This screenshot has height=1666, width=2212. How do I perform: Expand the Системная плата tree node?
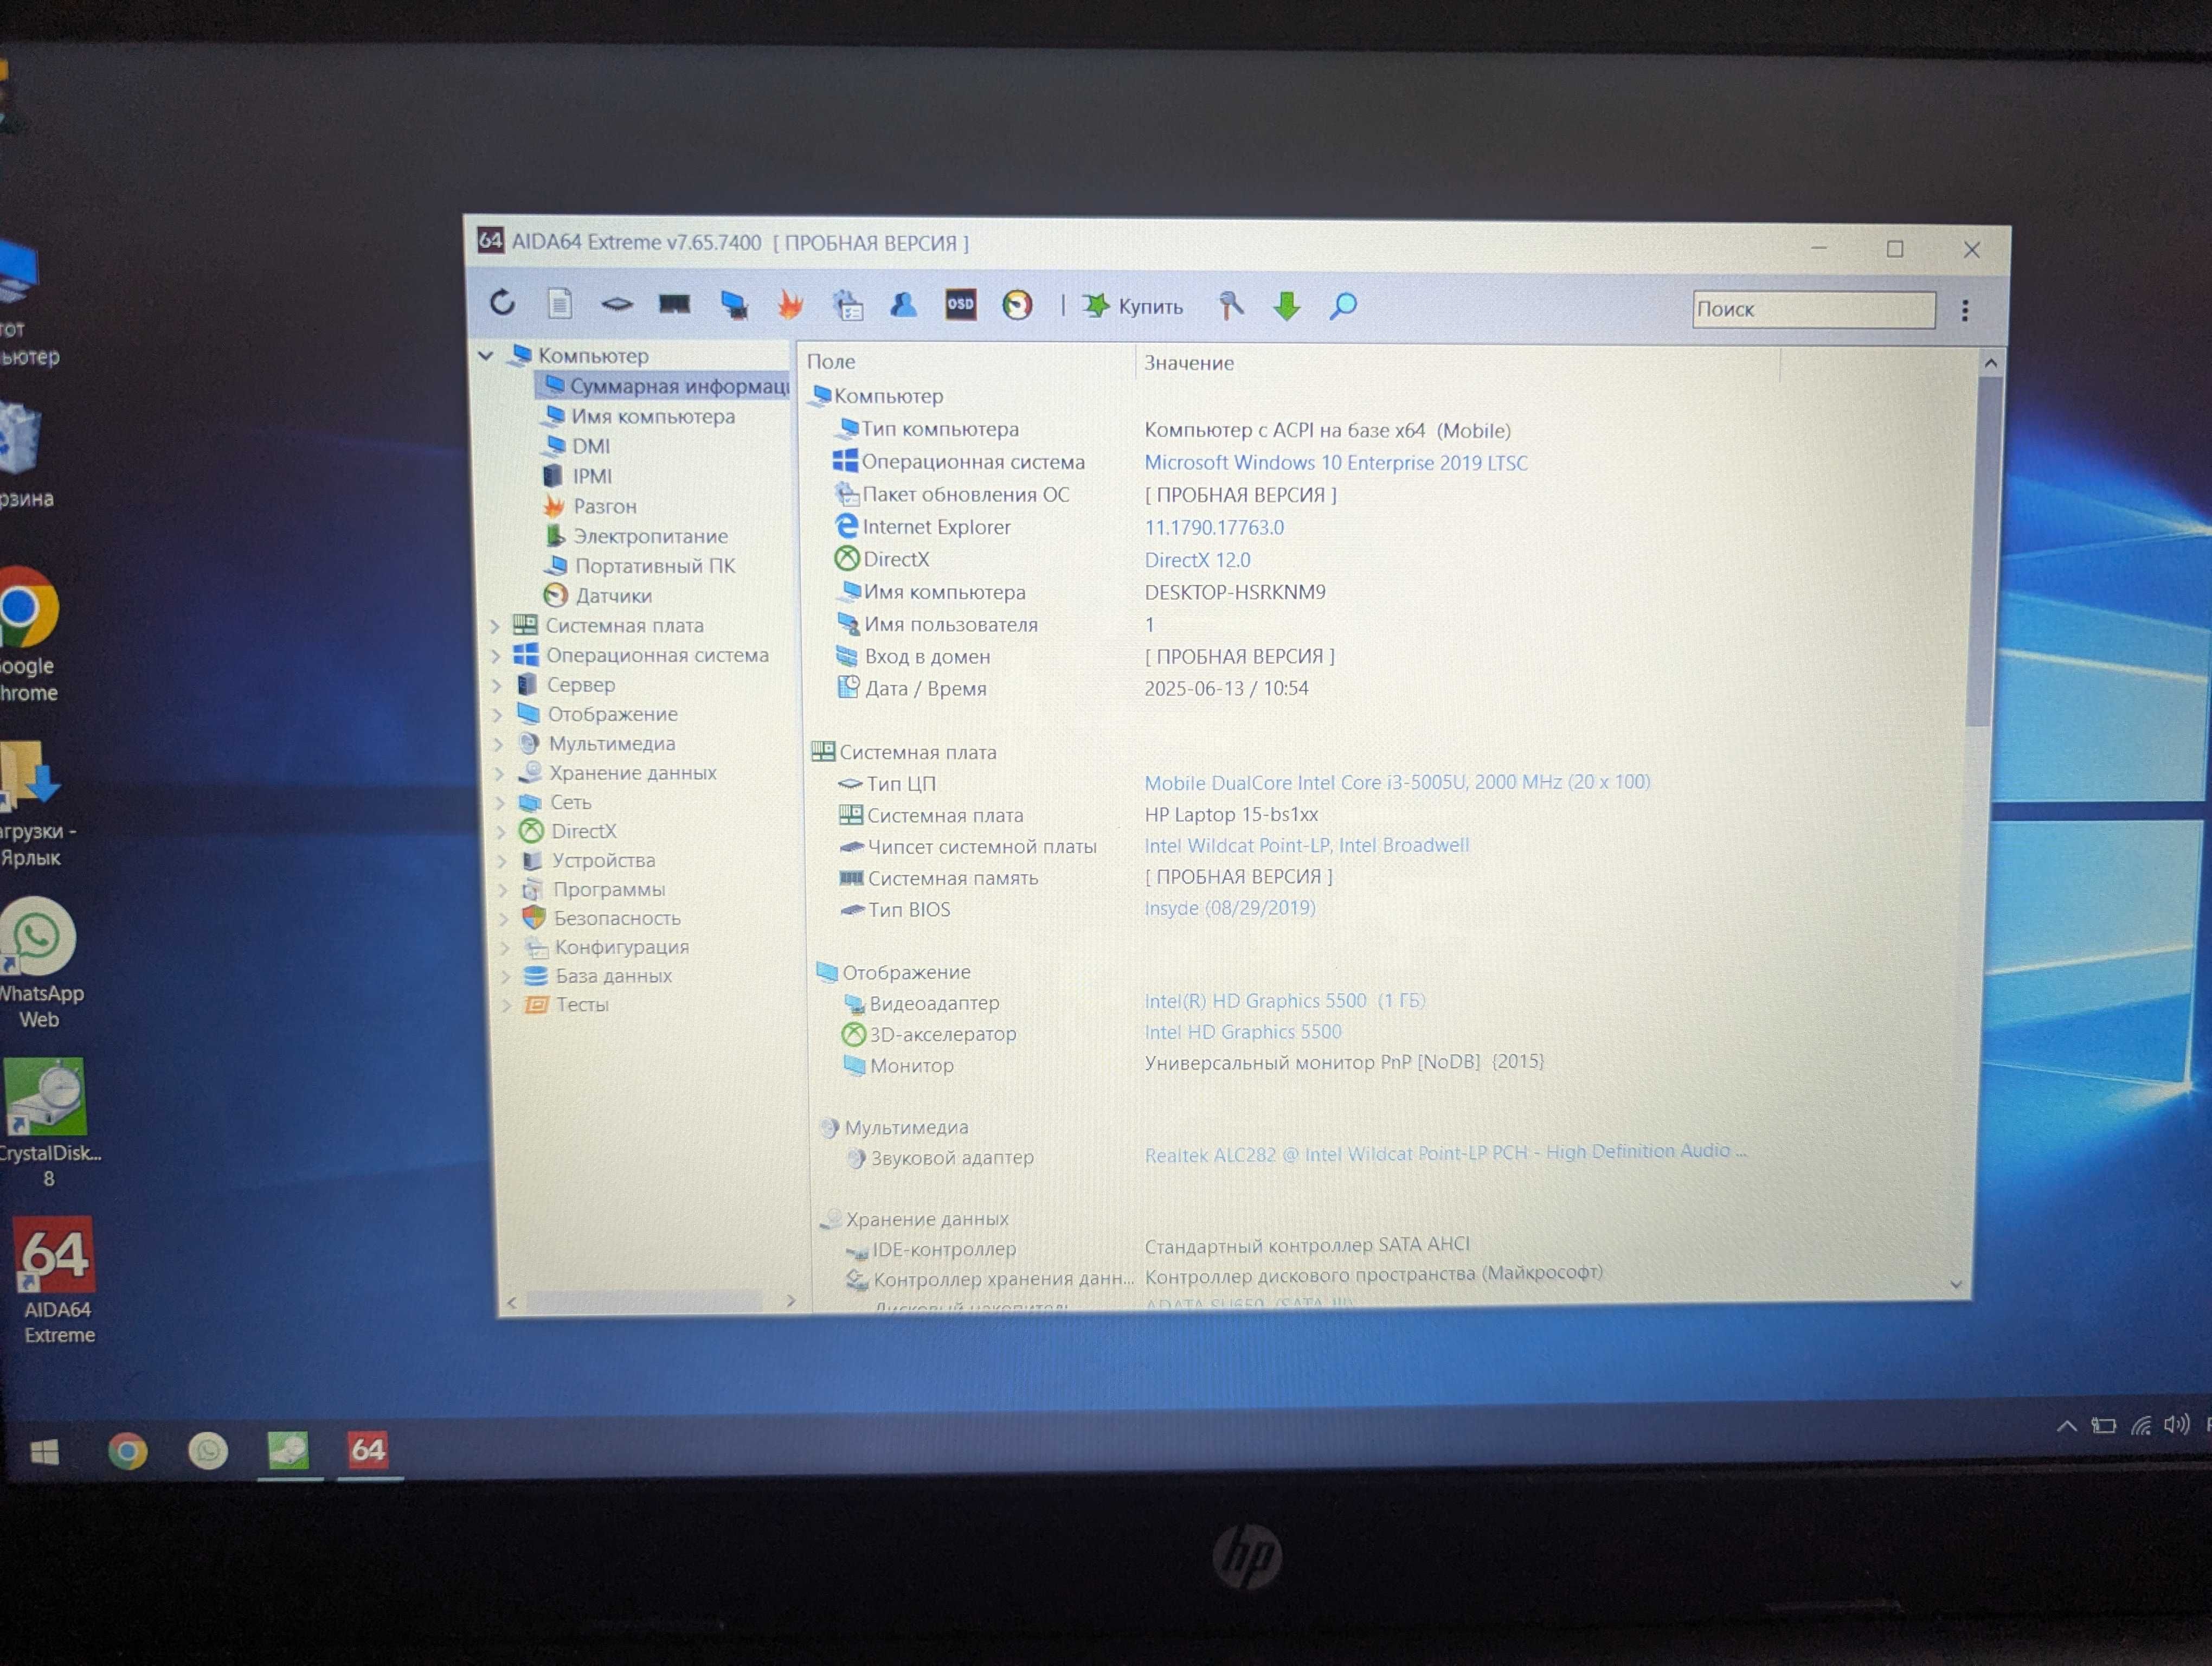pos(496,626)
